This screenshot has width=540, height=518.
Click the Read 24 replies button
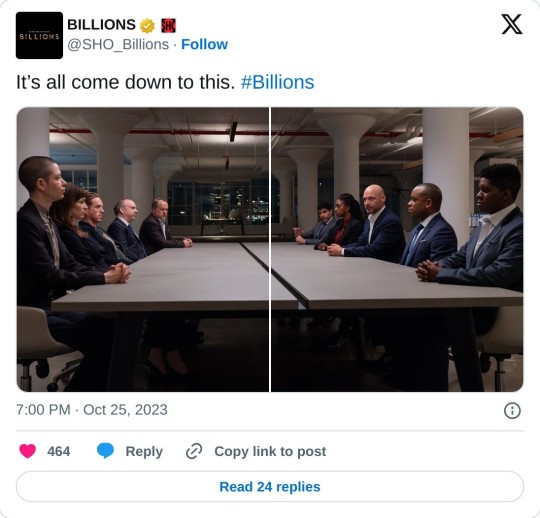[x=270, y=486]
